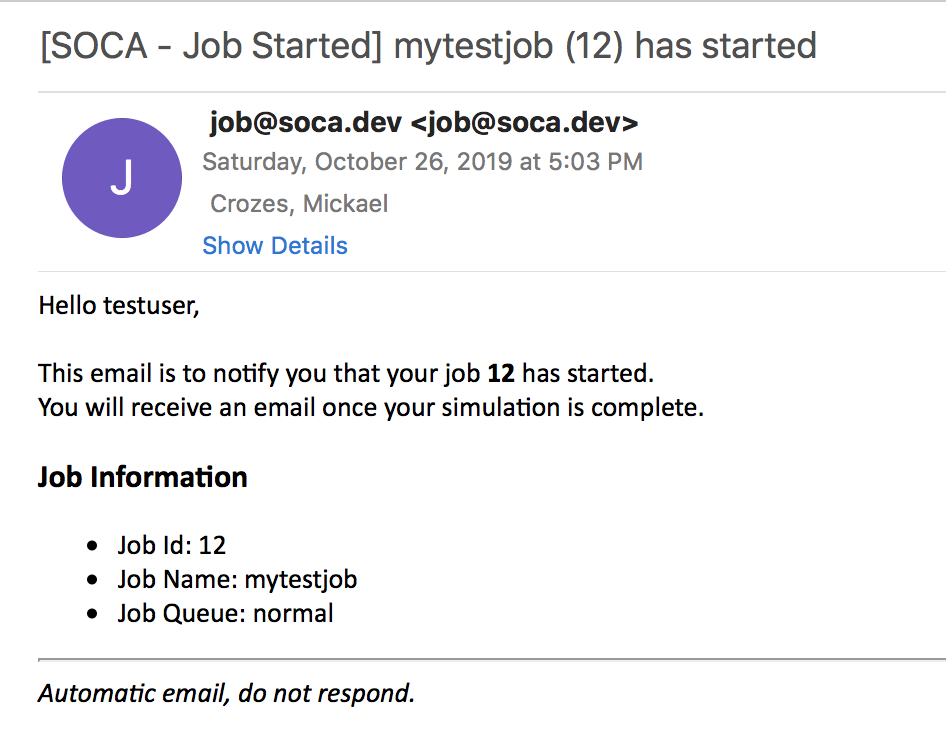
Task: Click the bullet point before Job Id
Action: tap(94, 546)
